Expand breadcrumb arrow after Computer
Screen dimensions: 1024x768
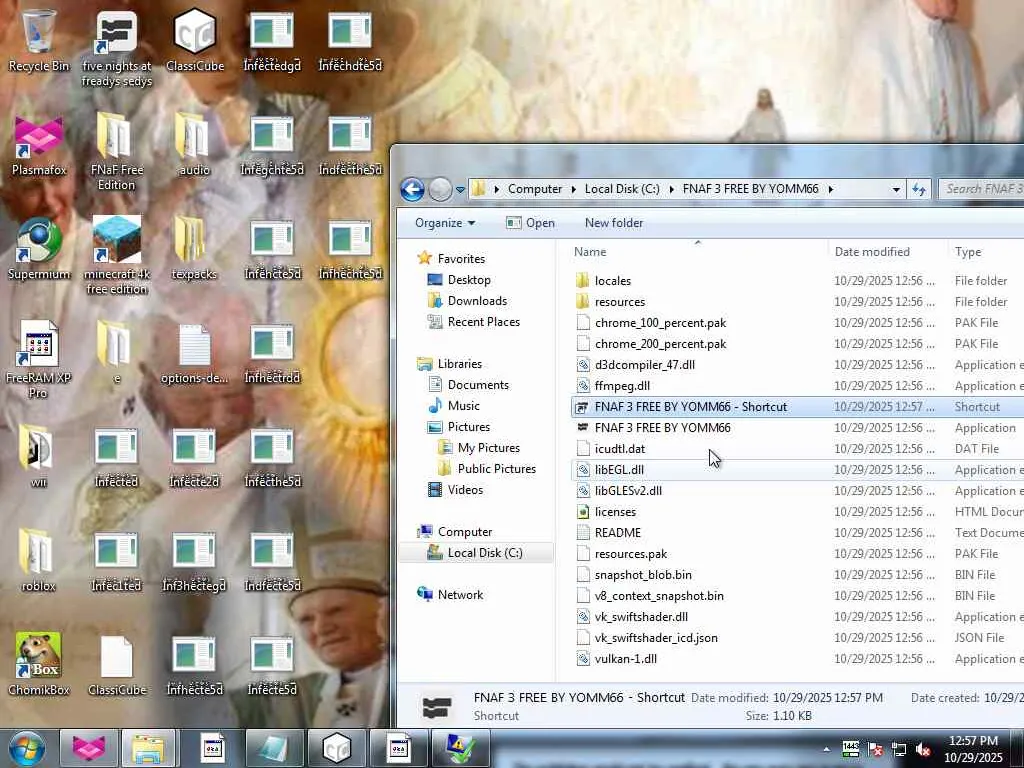point(573,189)
